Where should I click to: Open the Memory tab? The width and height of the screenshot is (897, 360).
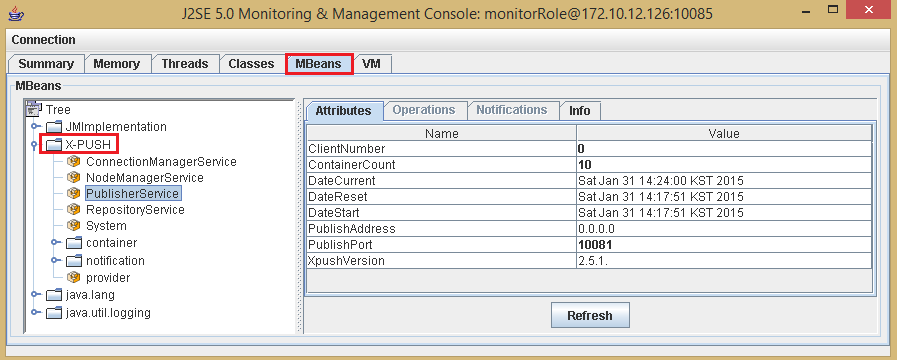pos(117,64)
